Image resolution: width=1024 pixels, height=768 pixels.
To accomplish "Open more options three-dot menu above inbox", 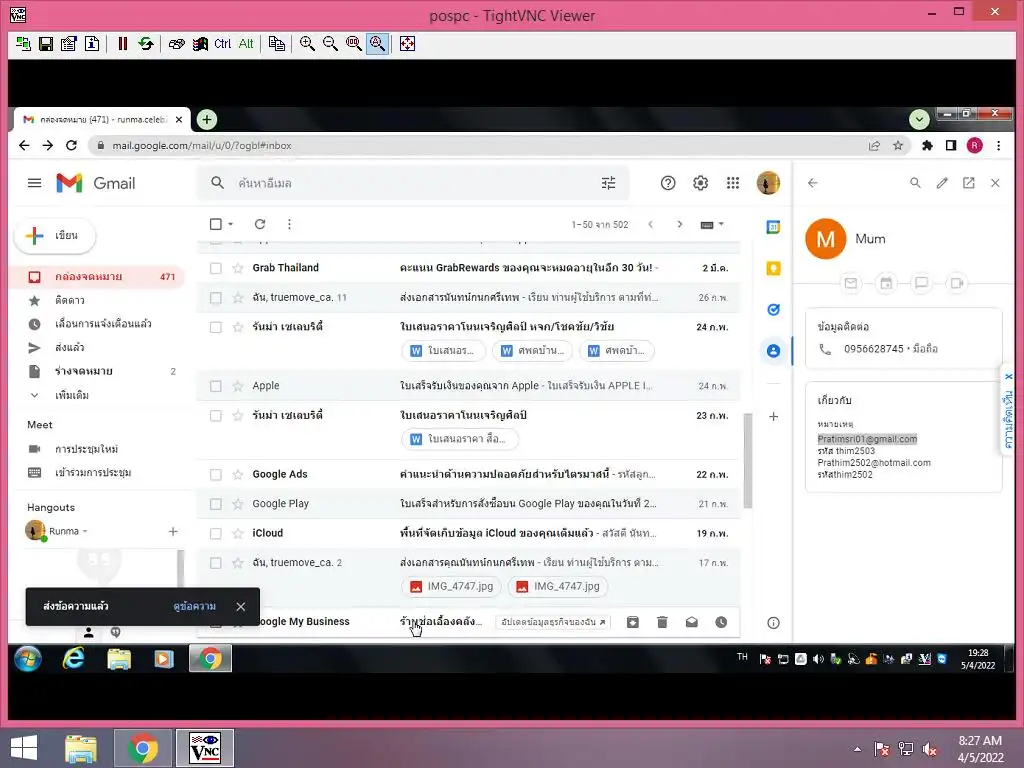I will 289,224.
